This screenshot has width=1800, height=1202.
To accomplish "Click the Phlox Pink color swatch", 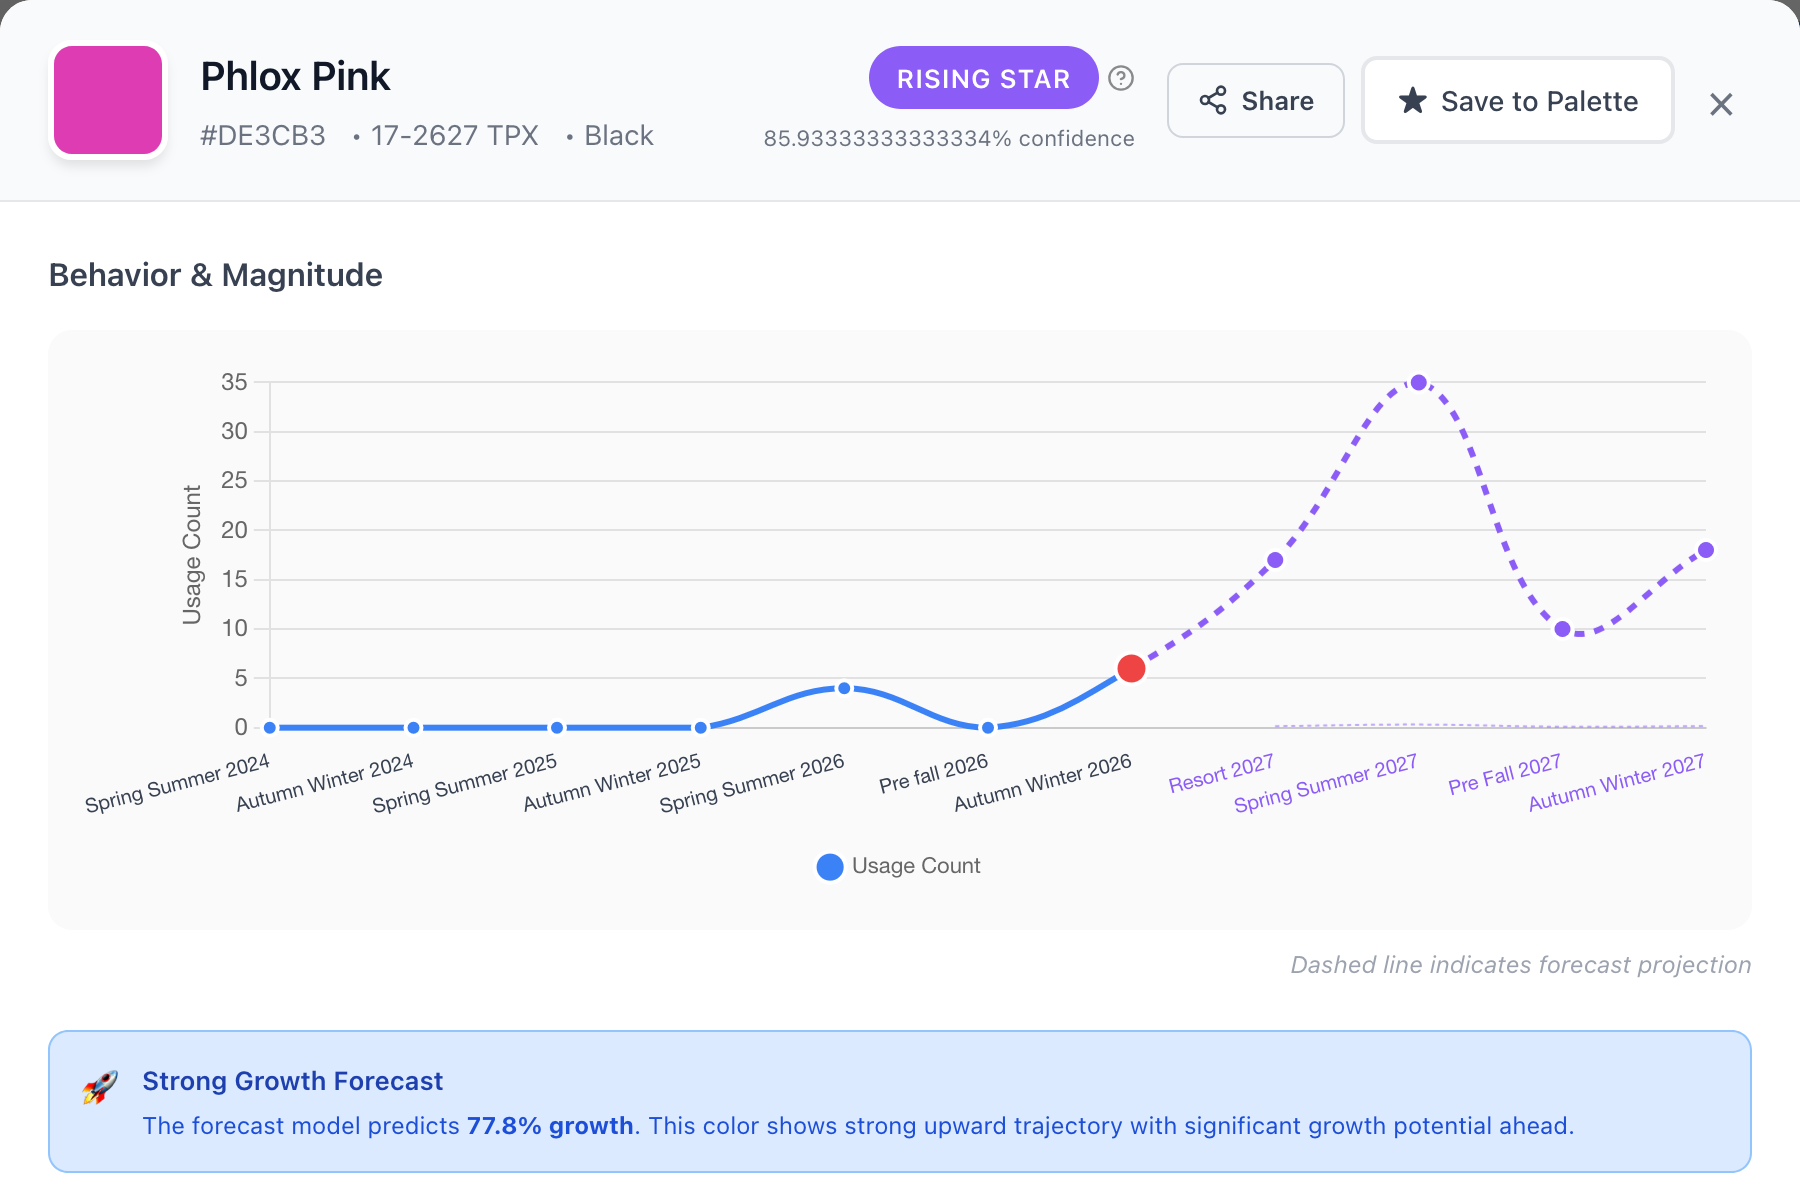I will [x=108, y=100].
